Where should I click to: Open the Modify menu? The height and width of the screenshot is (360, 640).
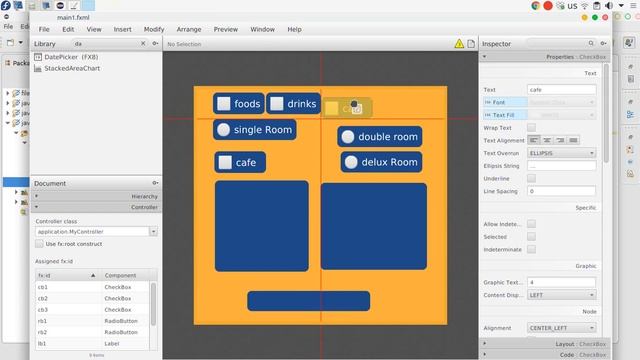(x=154, y=29)
